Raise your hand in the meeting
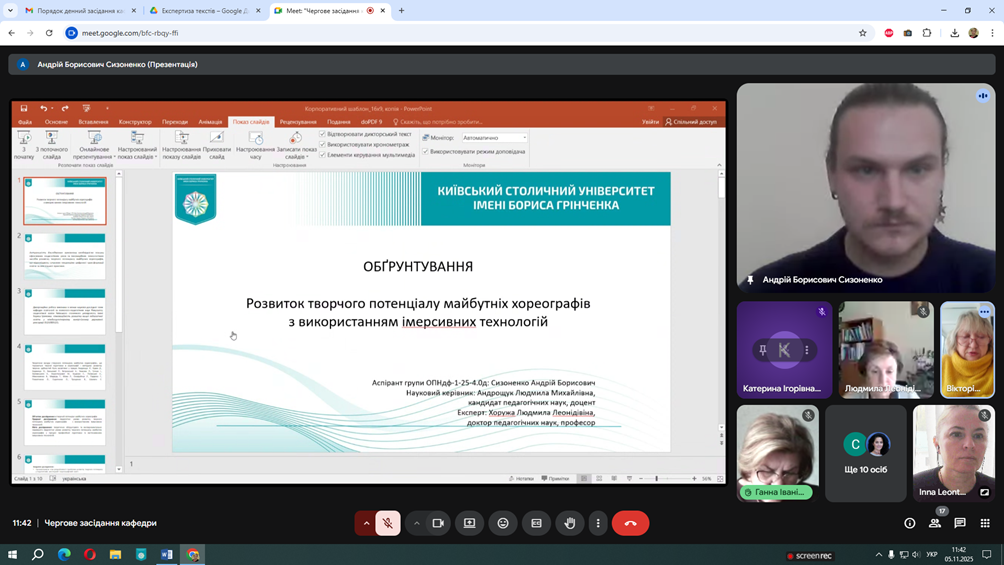 pos(570,523)
